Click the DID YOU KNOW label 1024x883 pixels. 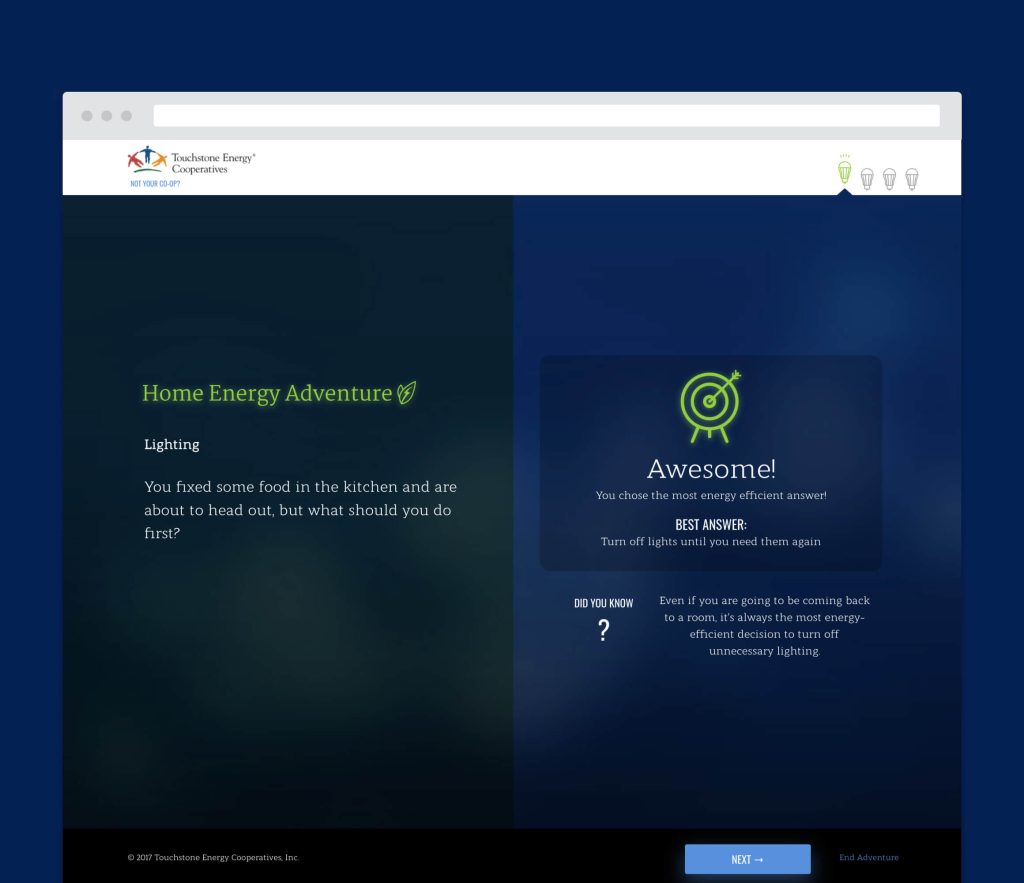tap(603, 603)
